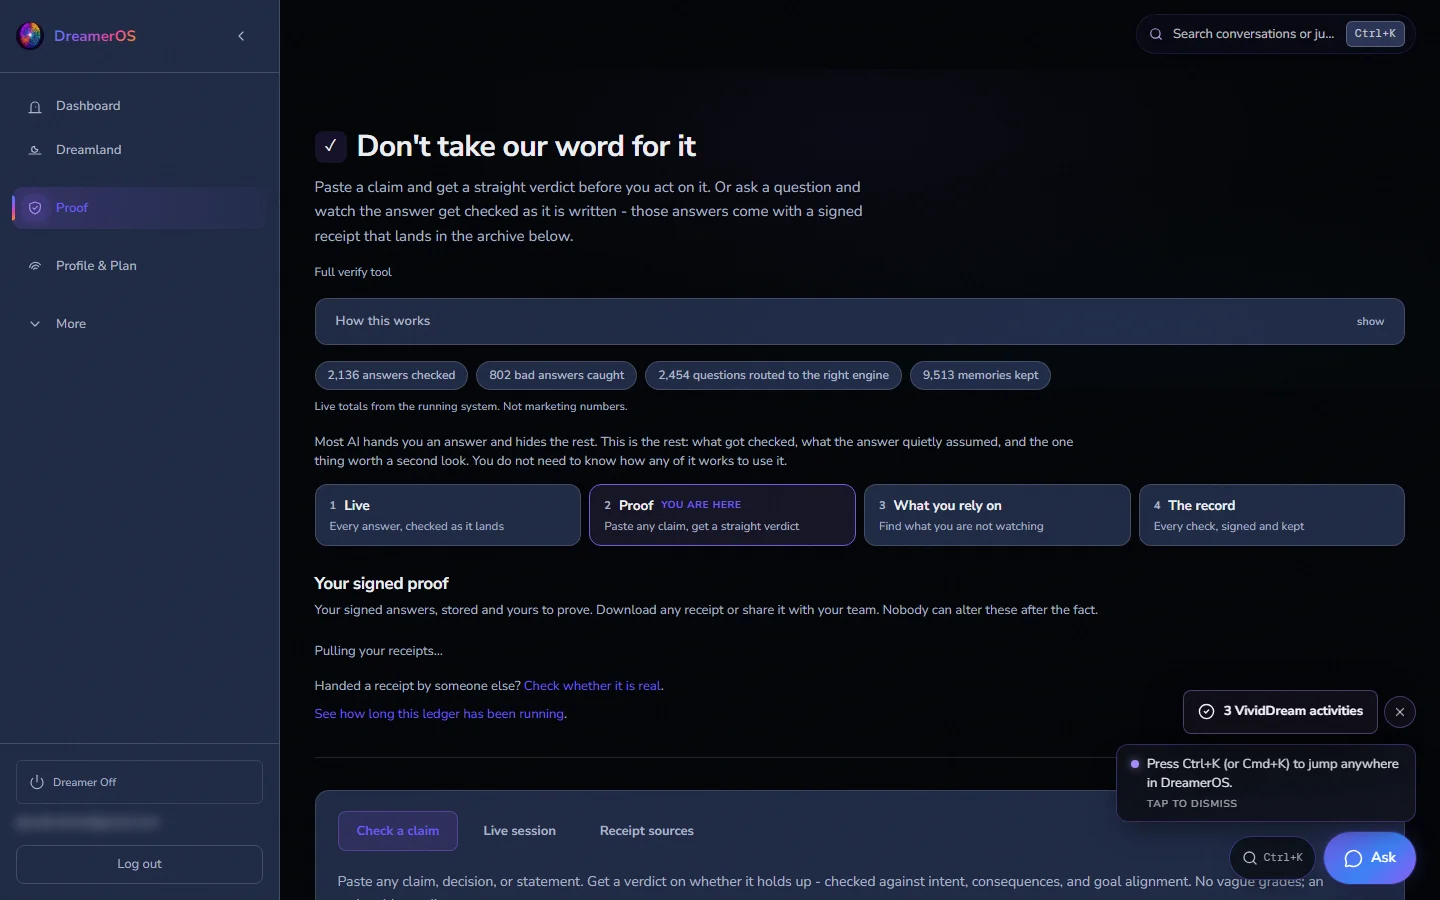The height and width of the screenshot is (900, 1440).
Task: Collapse the sidebar with the chevron arrow
Action: 241,36
